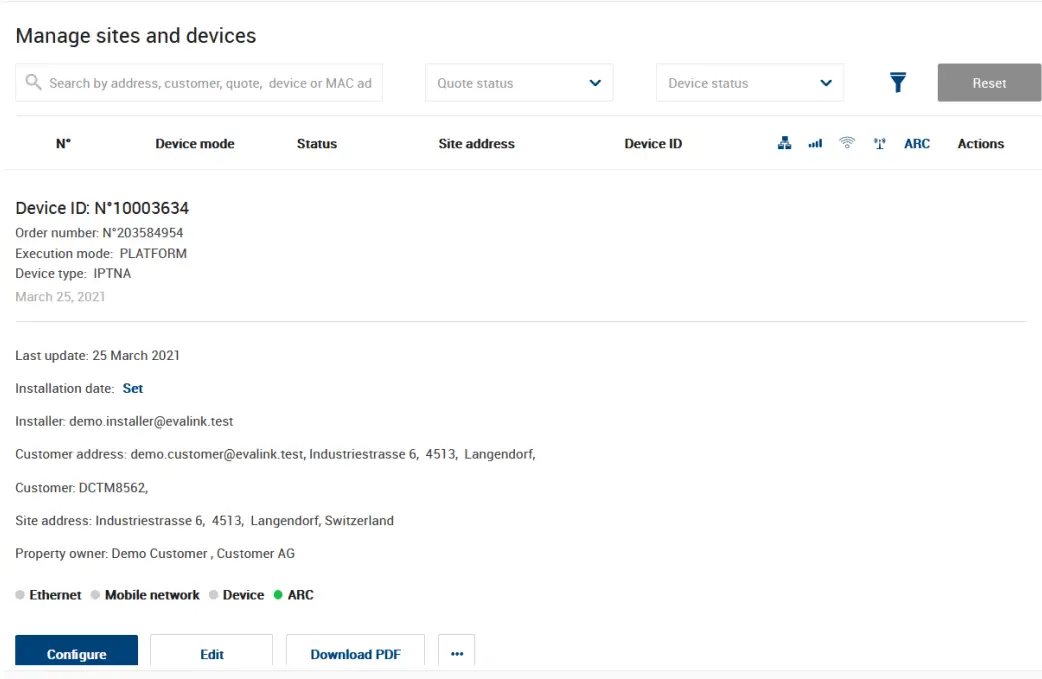Screen dimensions: 1042x679
Task: Click the Device status gray dot indicator
Action: [211, 594]
